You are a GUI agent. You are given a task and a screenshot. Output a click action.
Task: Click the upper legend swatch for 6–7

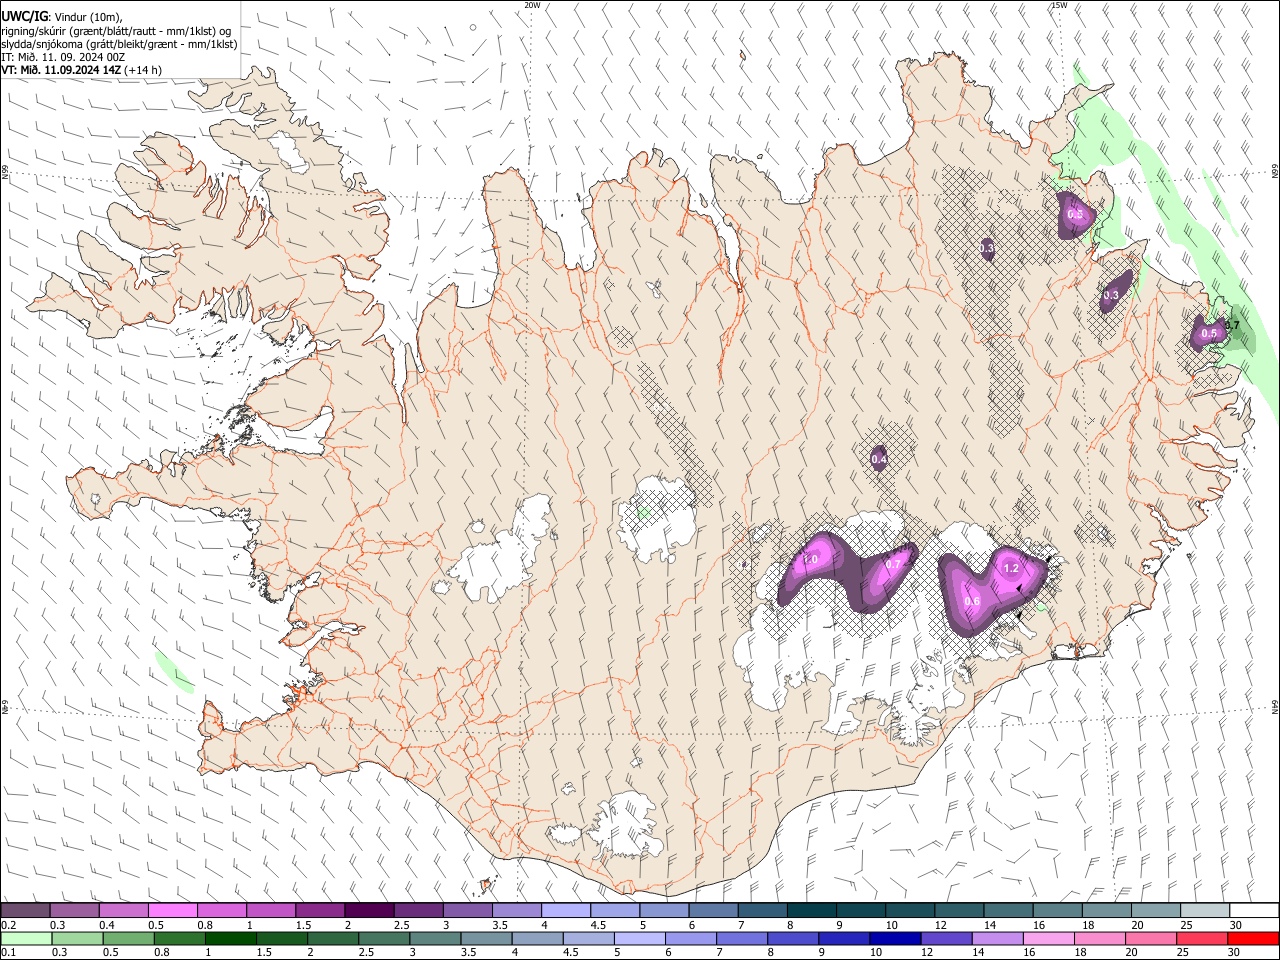tap(713, 911)
